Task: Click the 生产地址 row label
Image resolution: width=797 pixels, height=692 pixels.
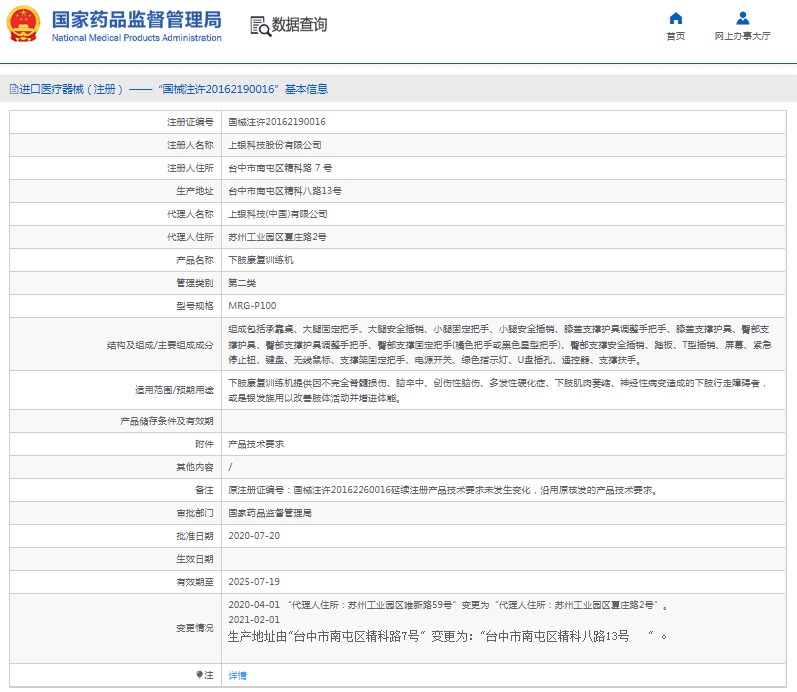Action: coord(195,191)
